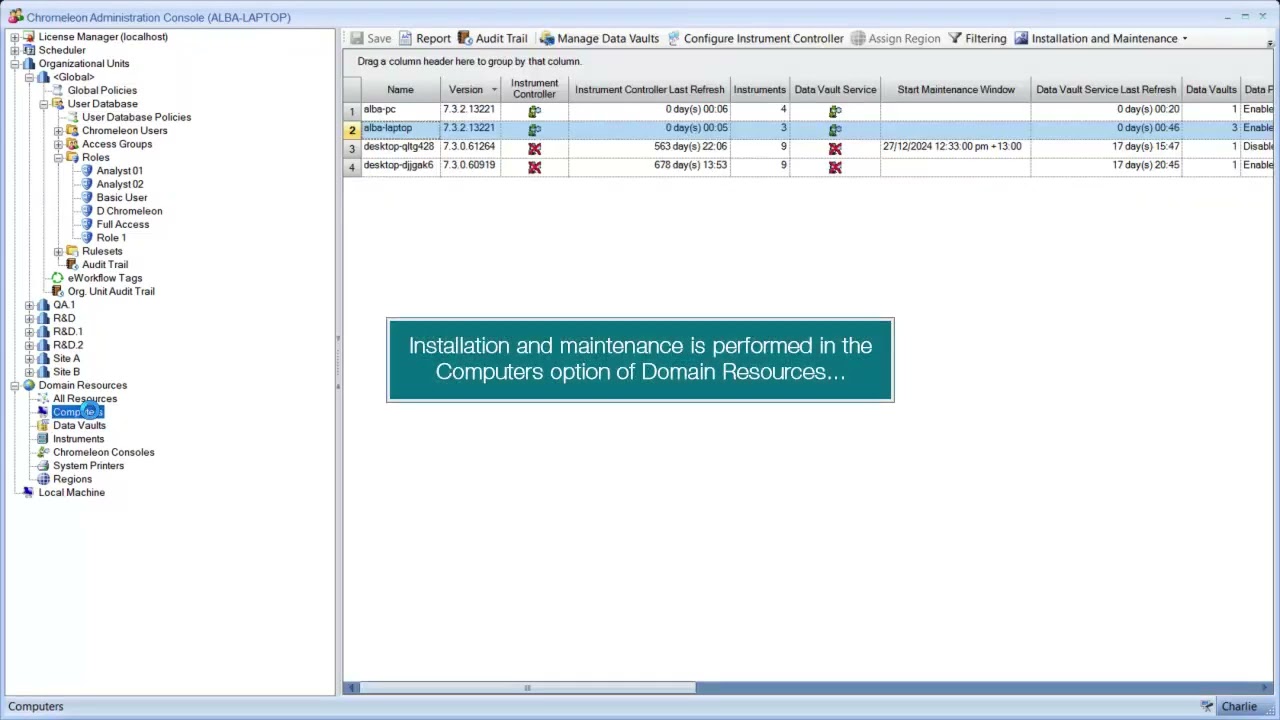
Task: Select the Basic User role
Action: click(x=122, y=198)
